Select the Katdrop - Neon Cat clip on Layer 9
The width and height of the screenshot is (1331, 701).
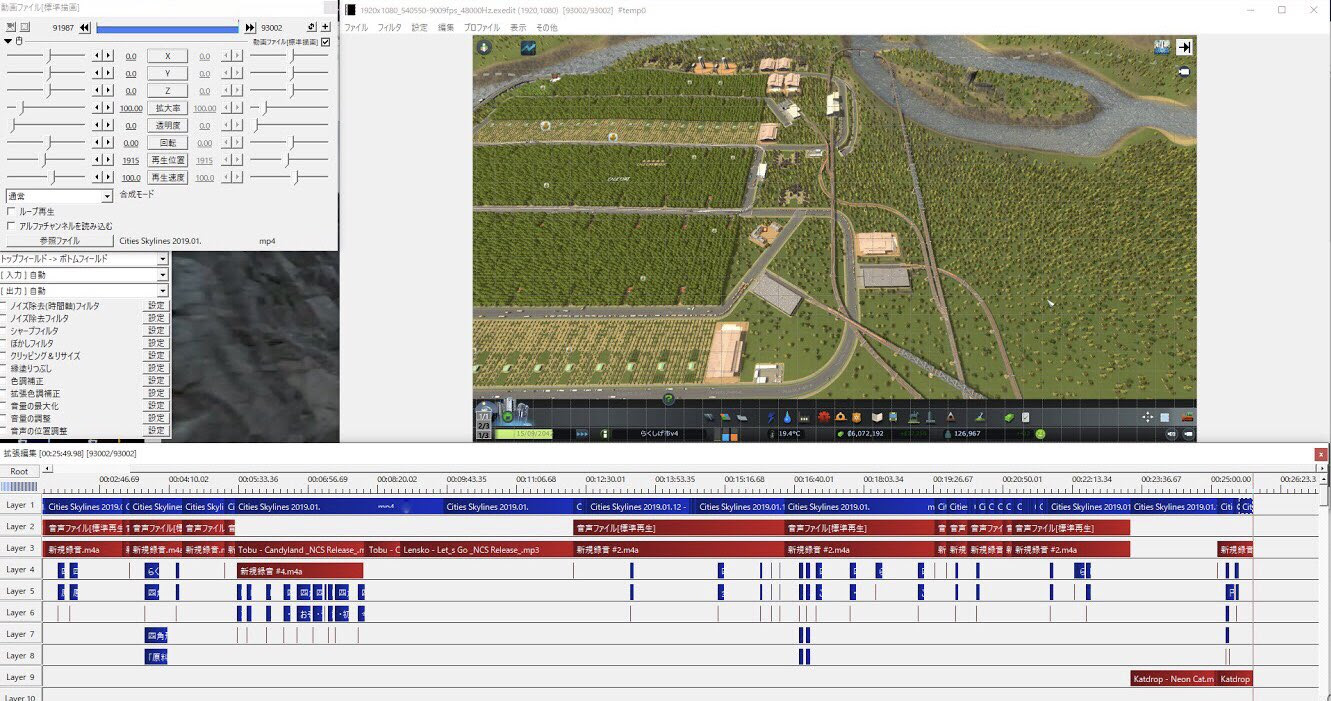coord(1173,678)
